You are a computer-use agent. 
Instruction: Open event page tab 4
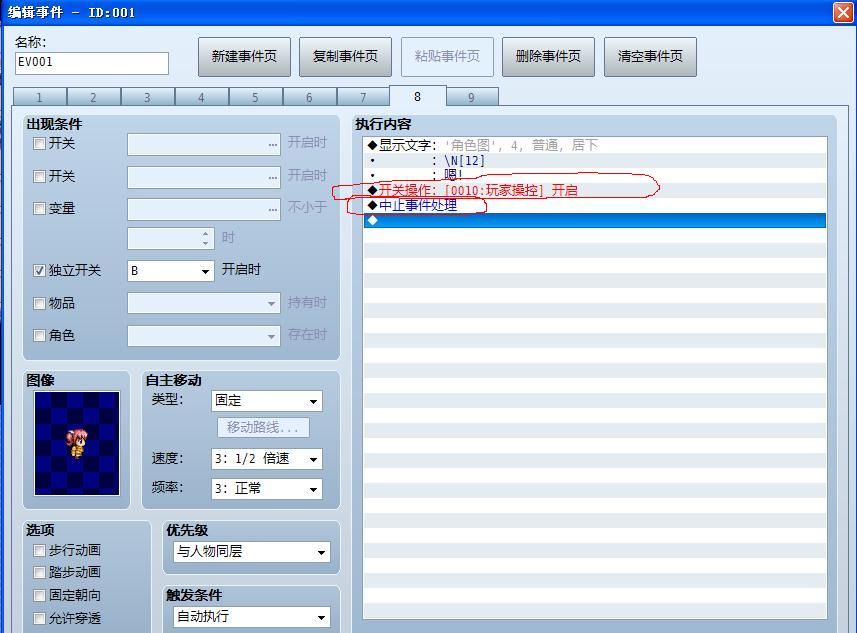[x=202, y=97]
